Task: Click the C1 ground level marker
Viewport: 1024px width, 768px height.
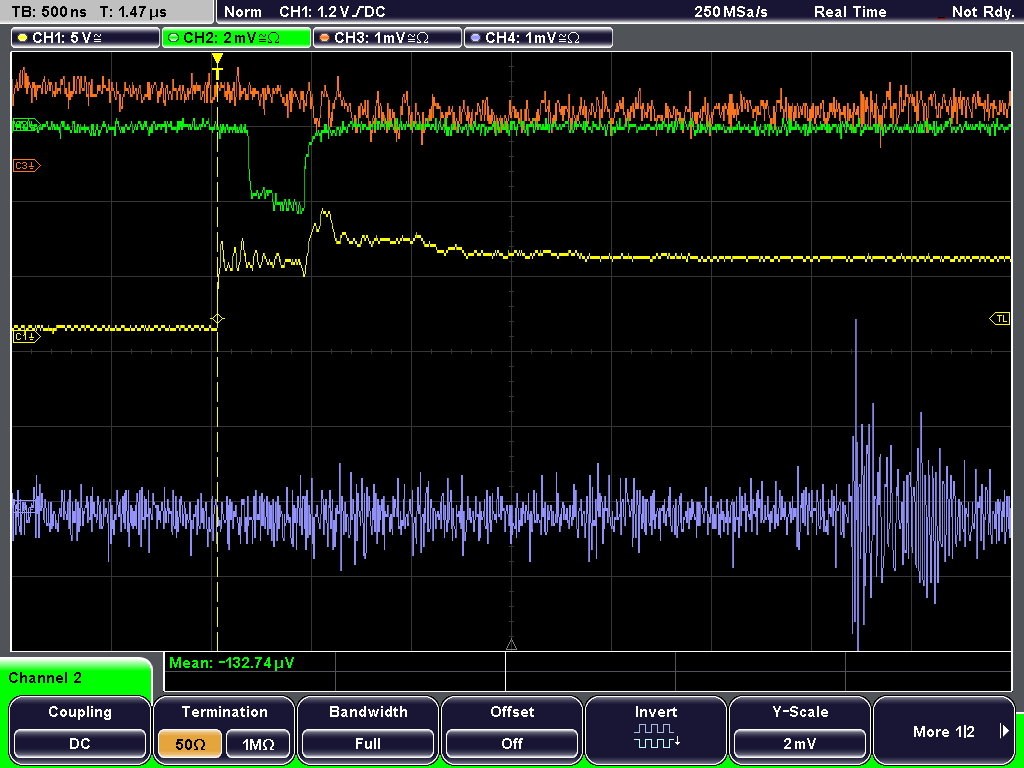Action: click(x=27, y=336)
